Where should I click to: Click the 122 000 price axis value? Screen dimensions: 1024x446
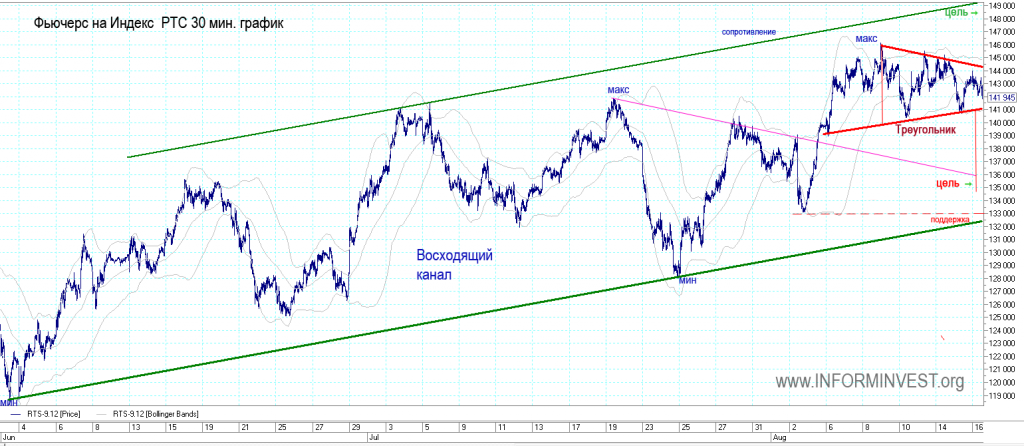click(1002, 357)
